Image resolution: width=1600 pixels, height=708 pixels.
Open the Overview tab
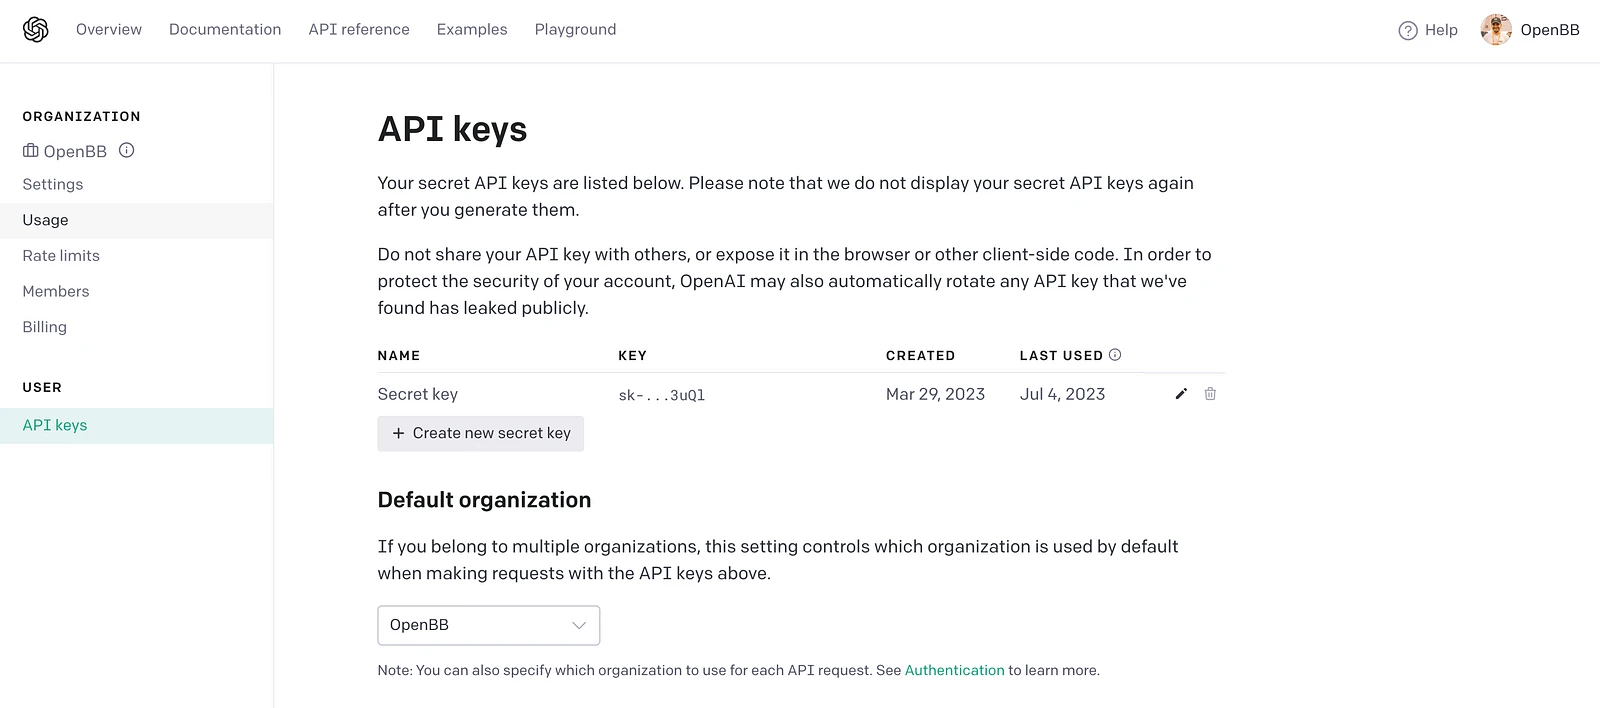109,30
